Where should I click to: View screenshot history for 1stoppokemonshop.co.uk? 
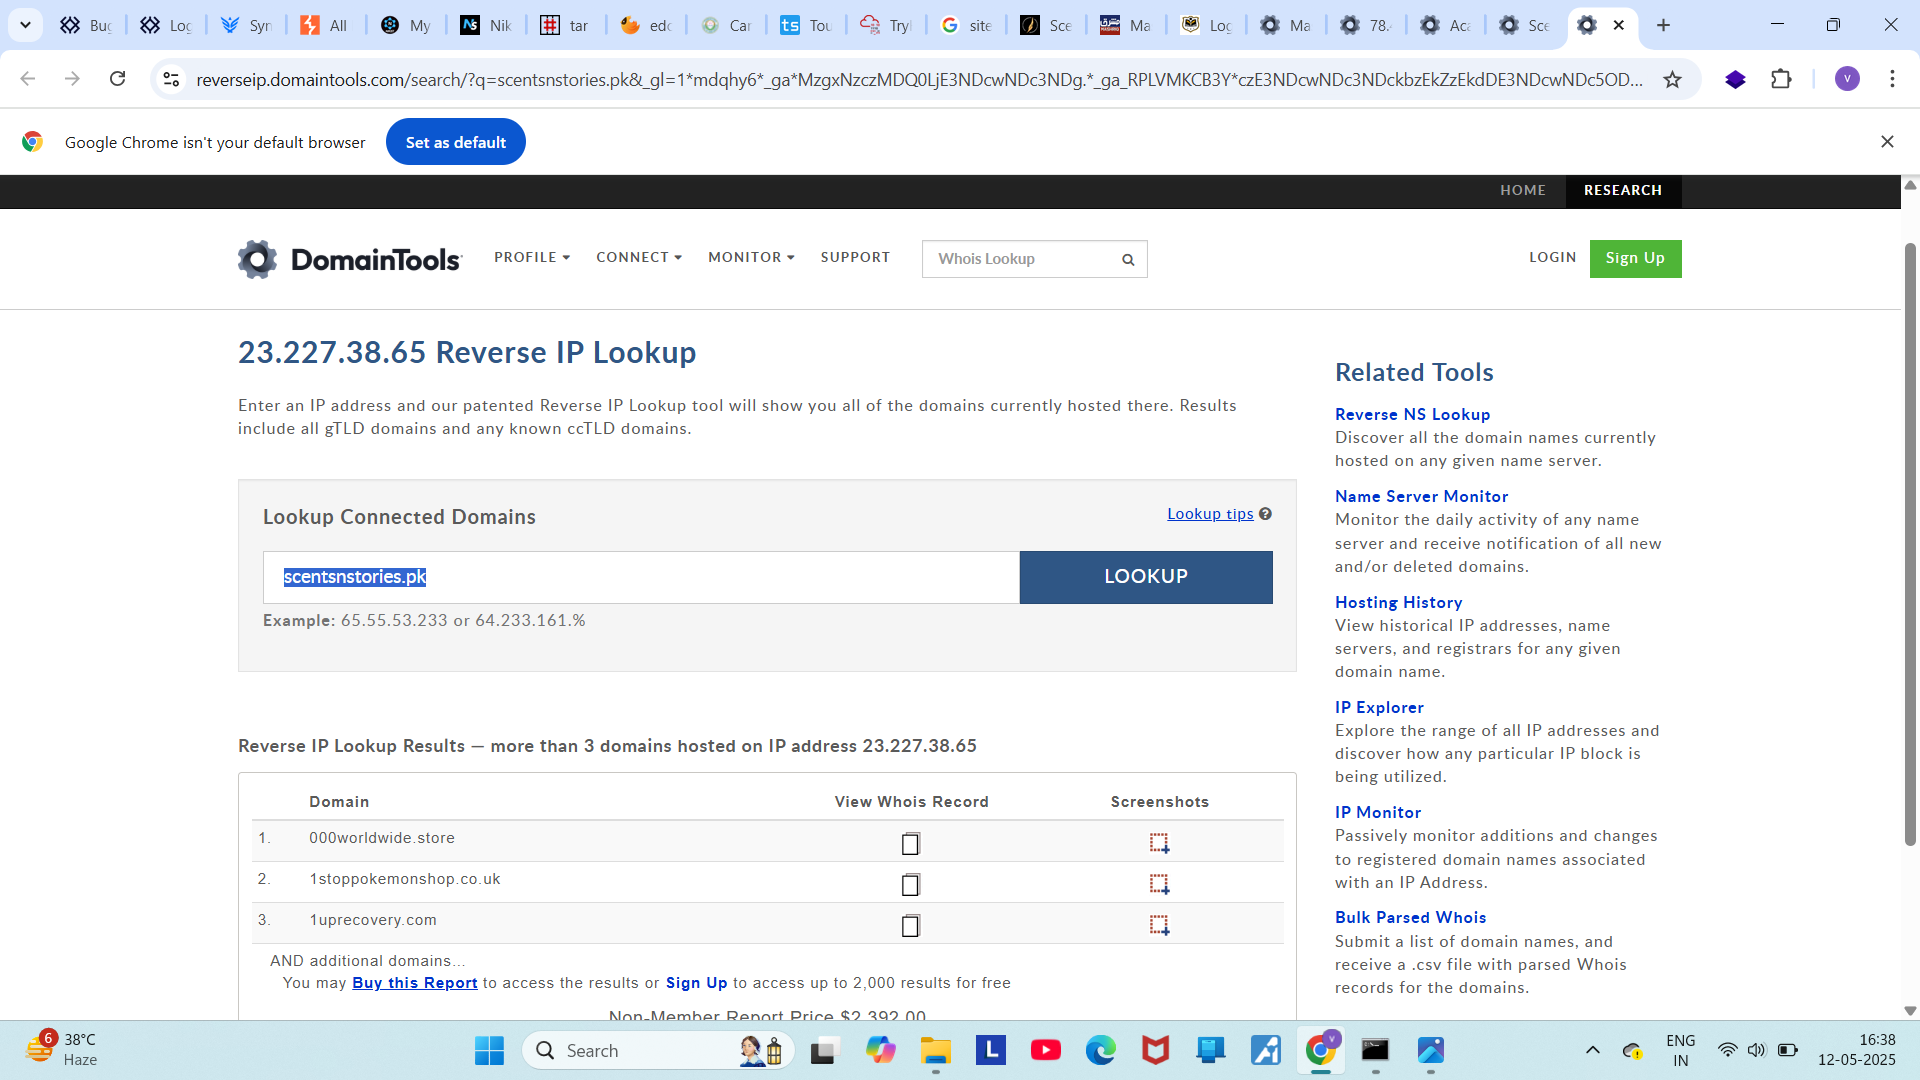[1159, 884]
